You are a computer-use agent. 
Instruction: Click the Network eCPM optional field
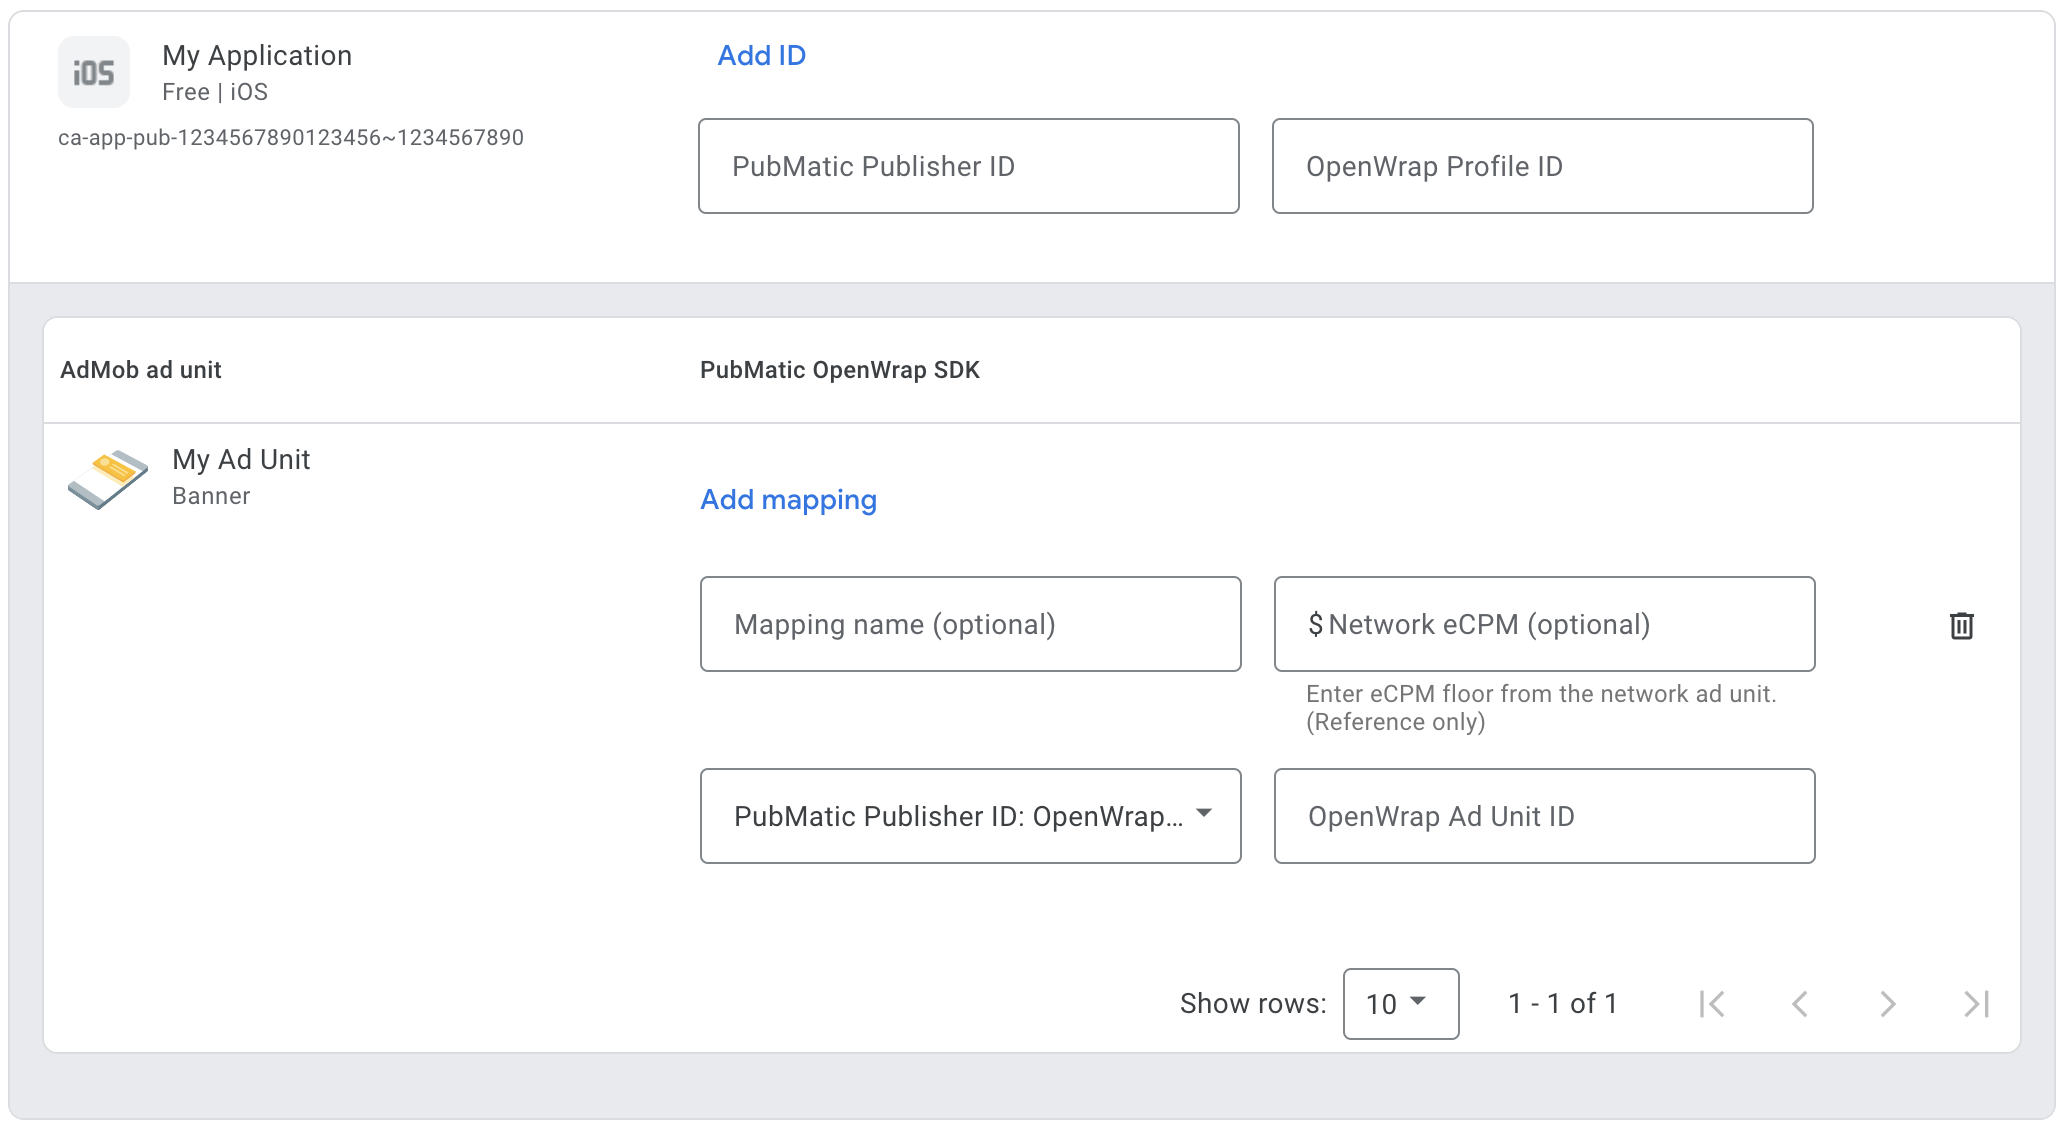[1544, 624]
